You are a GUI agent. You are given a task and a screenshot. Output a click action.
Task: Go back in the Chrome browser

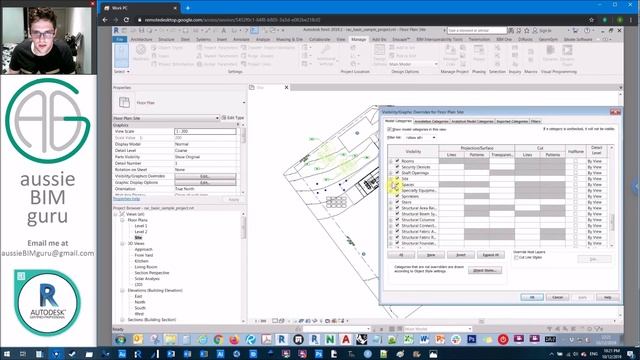coord(105,20)
